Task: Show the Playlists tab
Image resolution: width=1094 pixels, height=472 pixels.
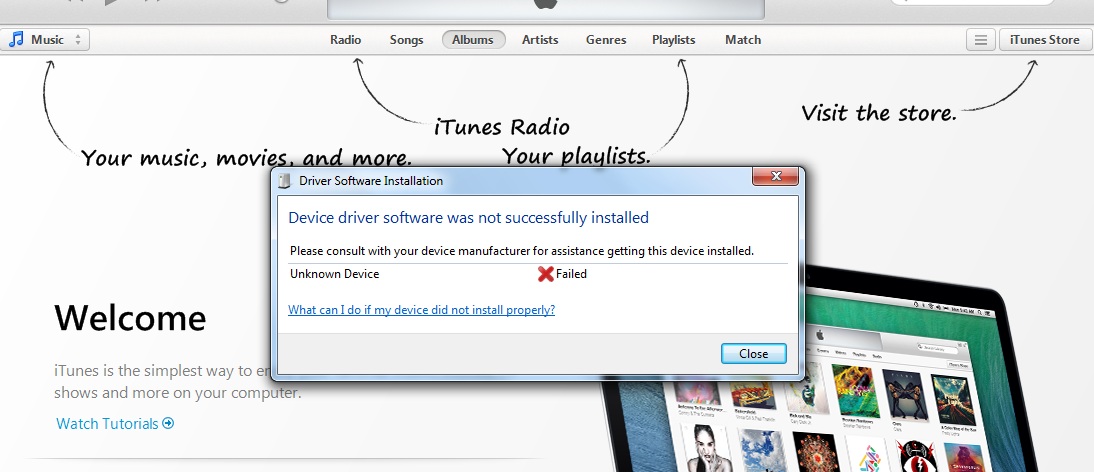Action: tap(673, 40)
